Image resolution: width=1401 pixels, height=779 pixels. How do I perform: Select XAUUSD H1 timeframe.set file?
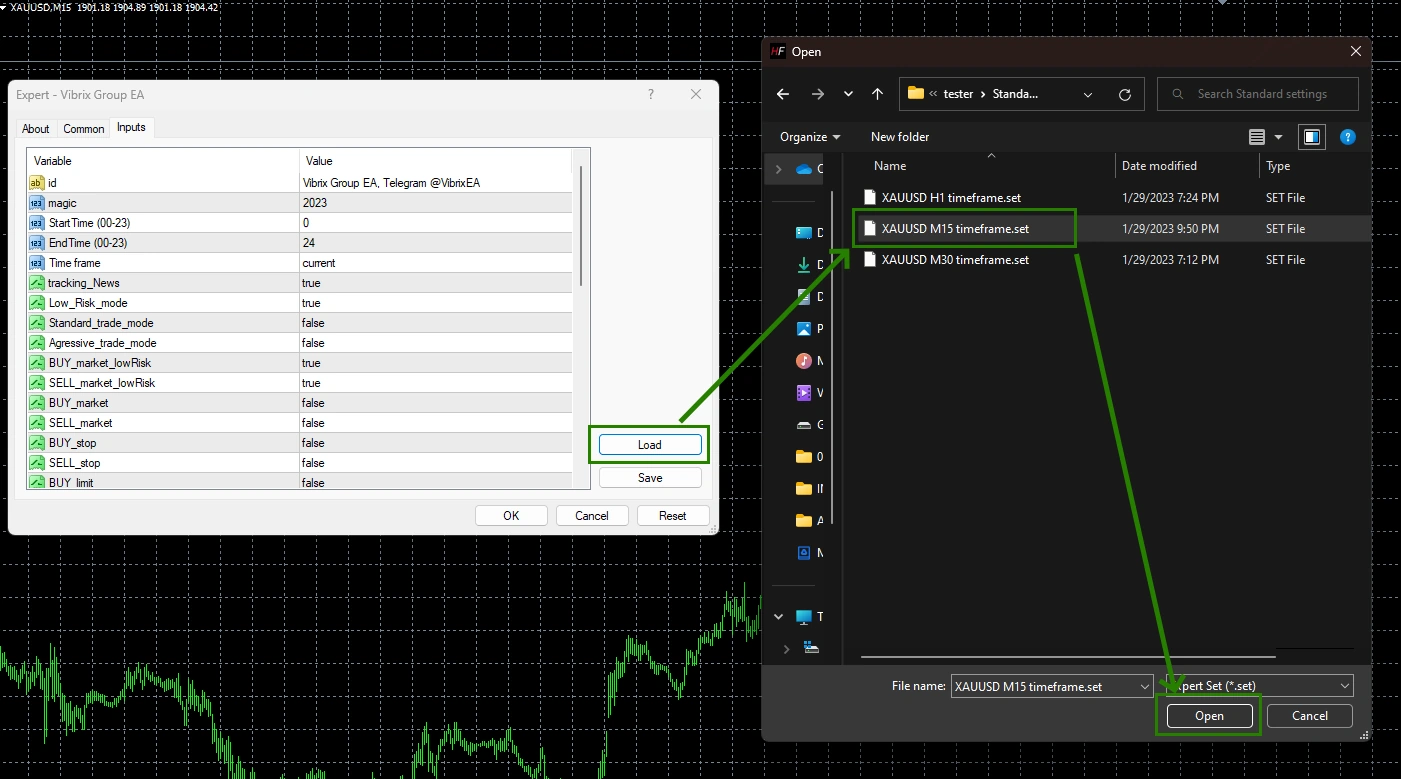(951, 198)
